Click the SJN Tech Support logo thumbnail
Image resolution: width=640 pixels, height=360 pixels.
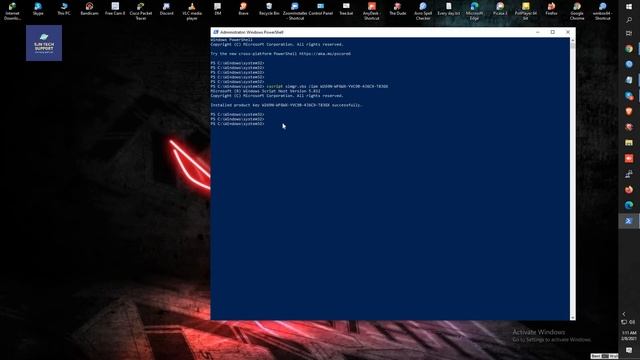click(44, 43)
